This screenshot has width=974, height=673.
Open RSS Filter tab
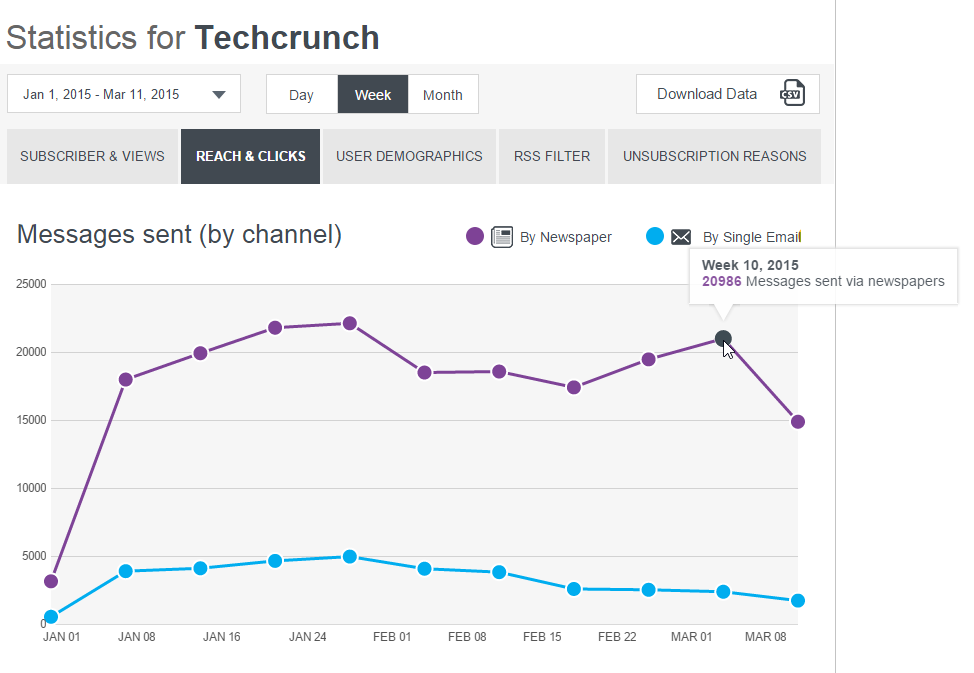pos(552,156)
